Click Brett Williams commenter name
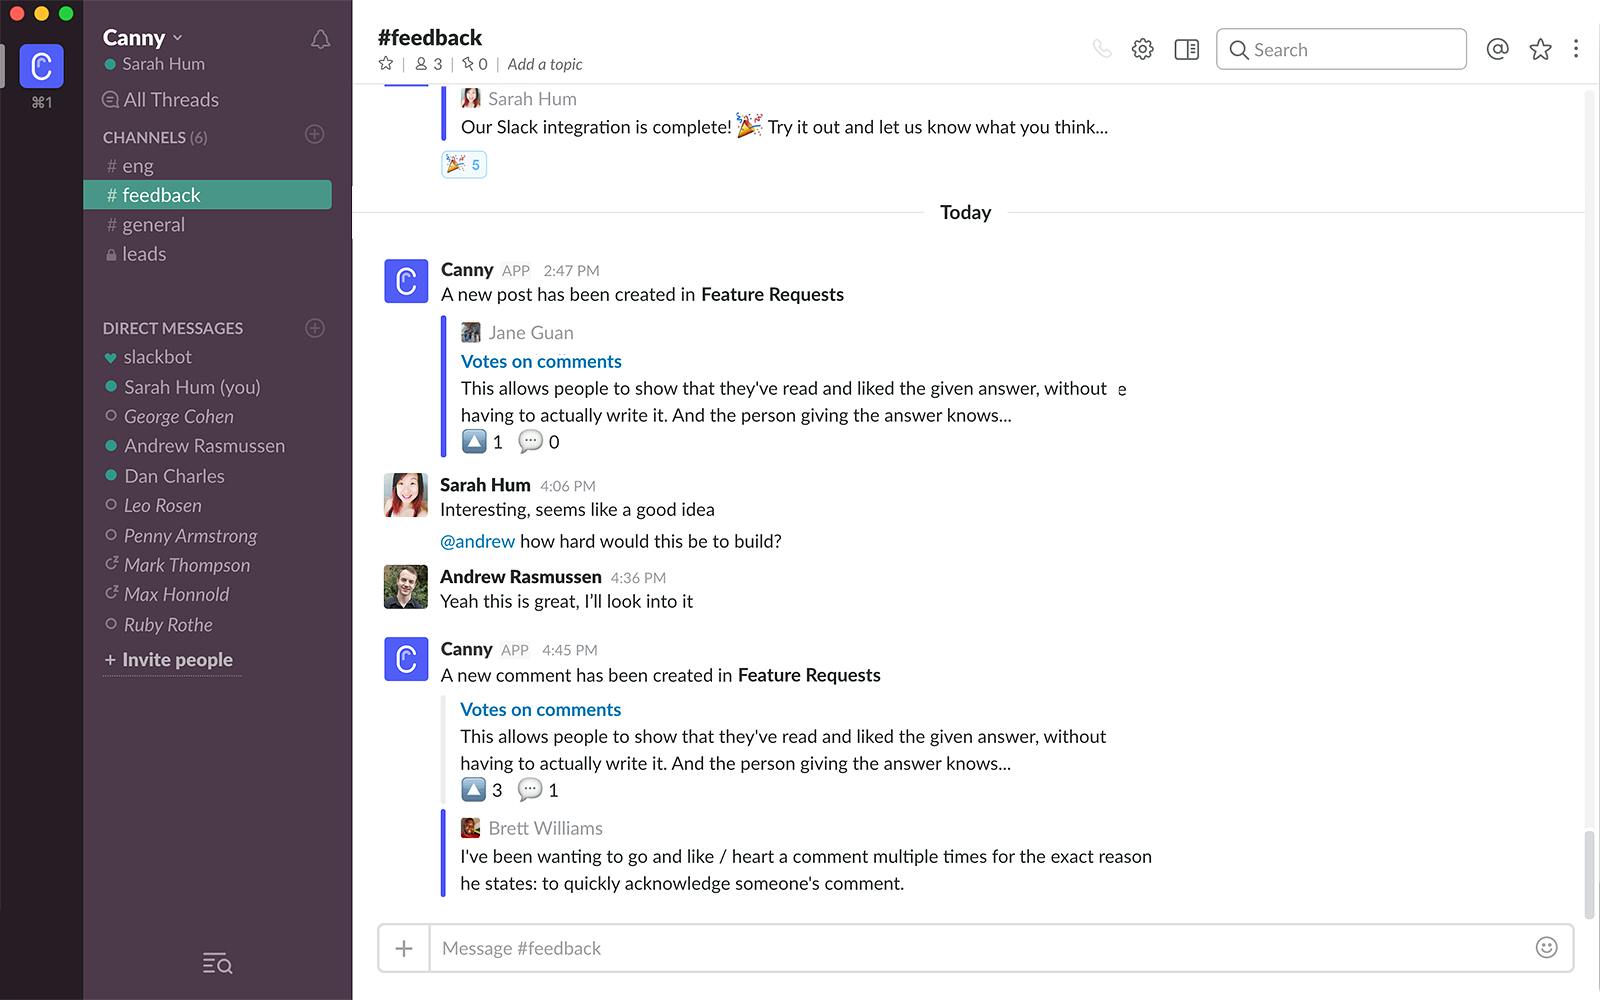The width and height of the screenshot is (1600, 1000). coord(546,828)
